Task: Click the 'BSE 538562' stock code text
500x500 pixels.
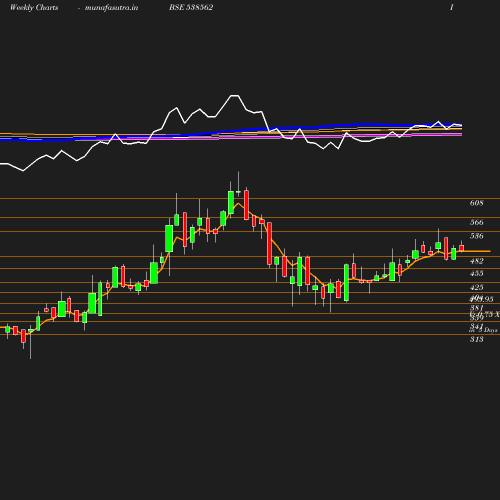Action: click(x=191, y=7)
